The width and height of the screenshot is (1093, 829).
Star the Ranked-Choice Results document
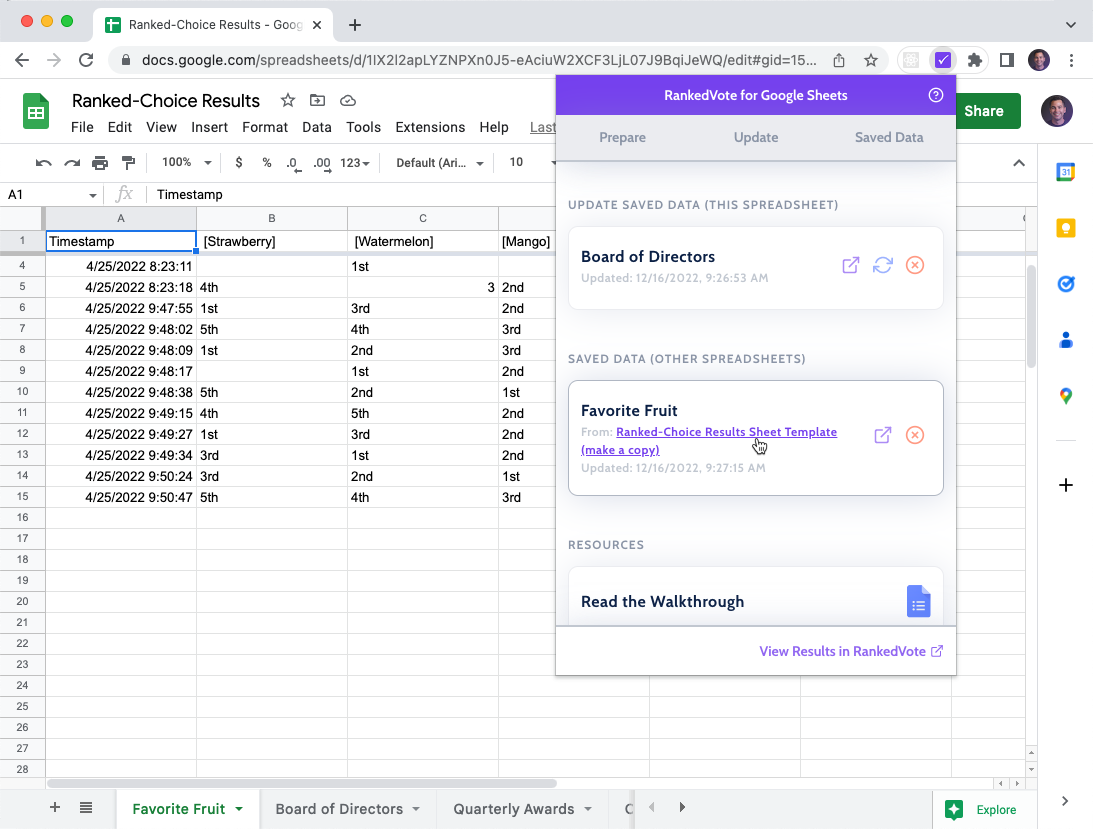pos(287,100)
